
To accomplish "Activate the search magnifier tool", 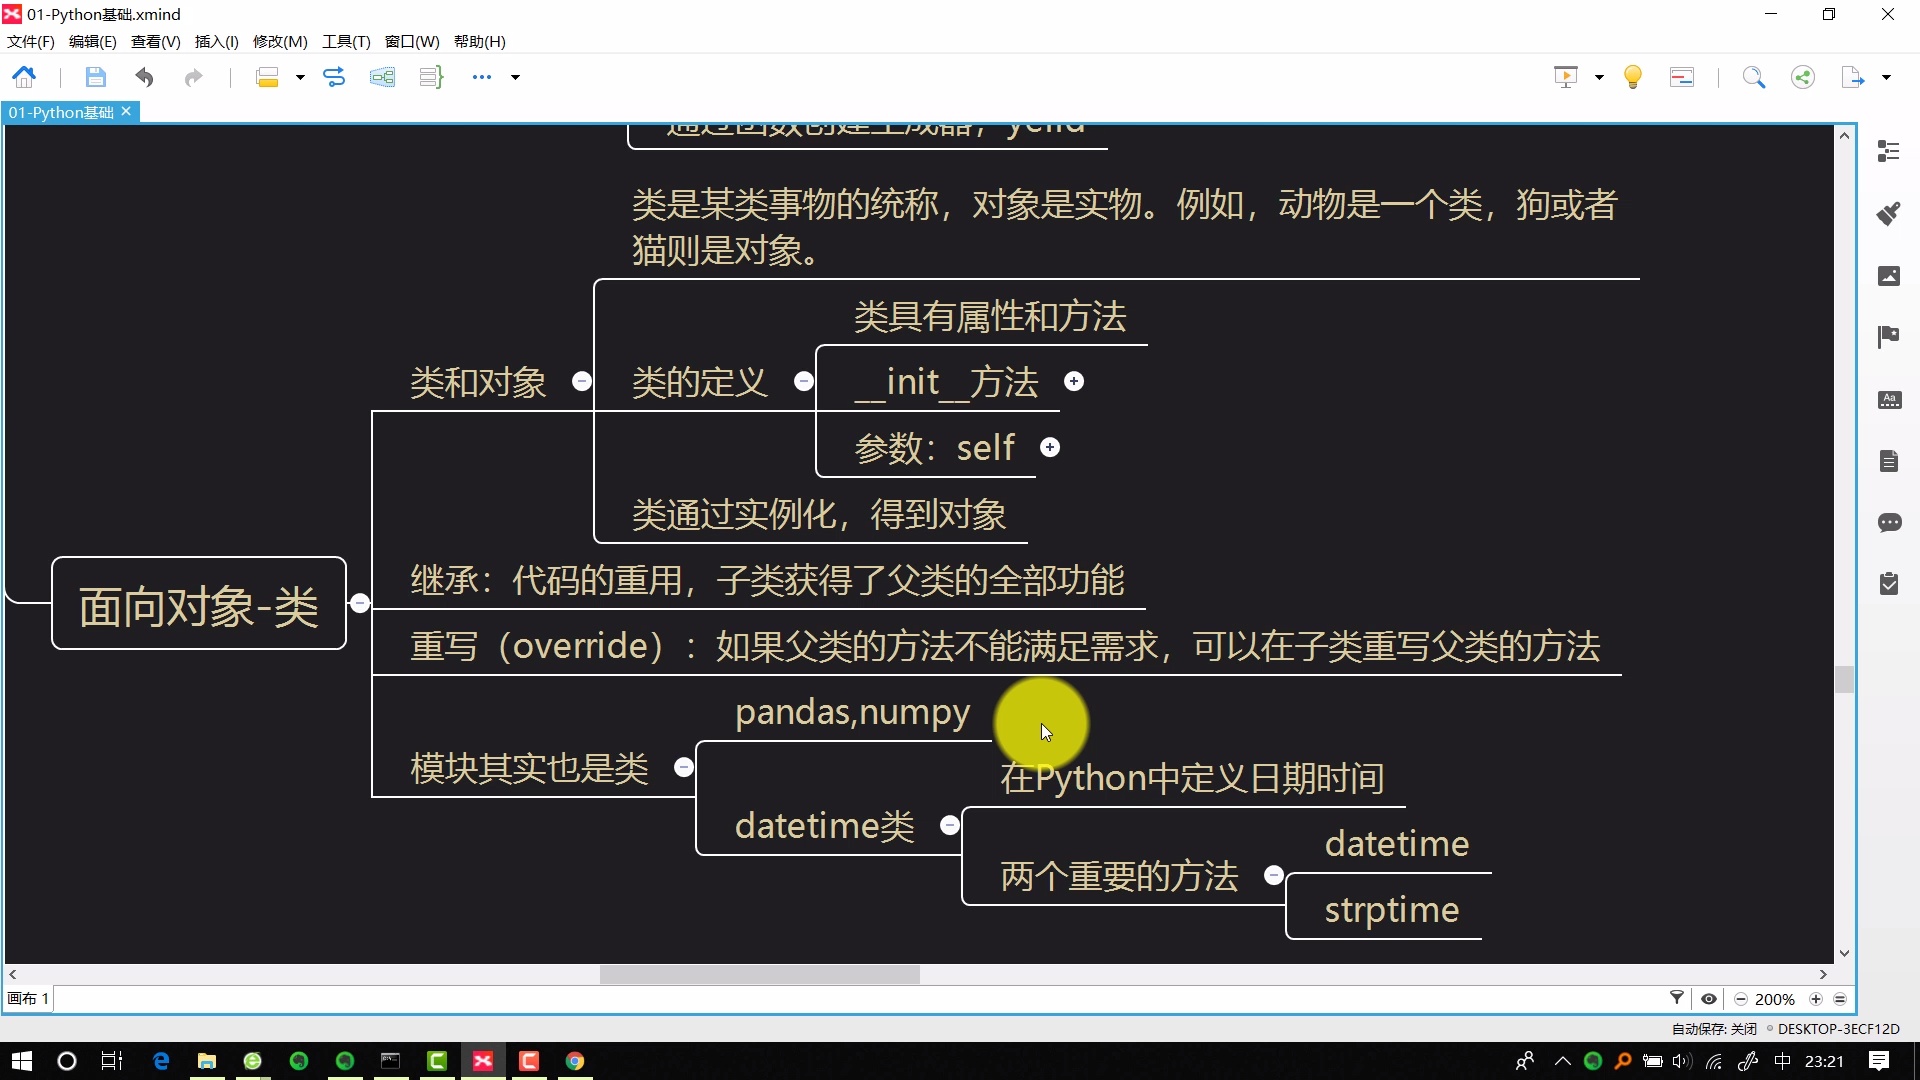I will coord(1754,76).
